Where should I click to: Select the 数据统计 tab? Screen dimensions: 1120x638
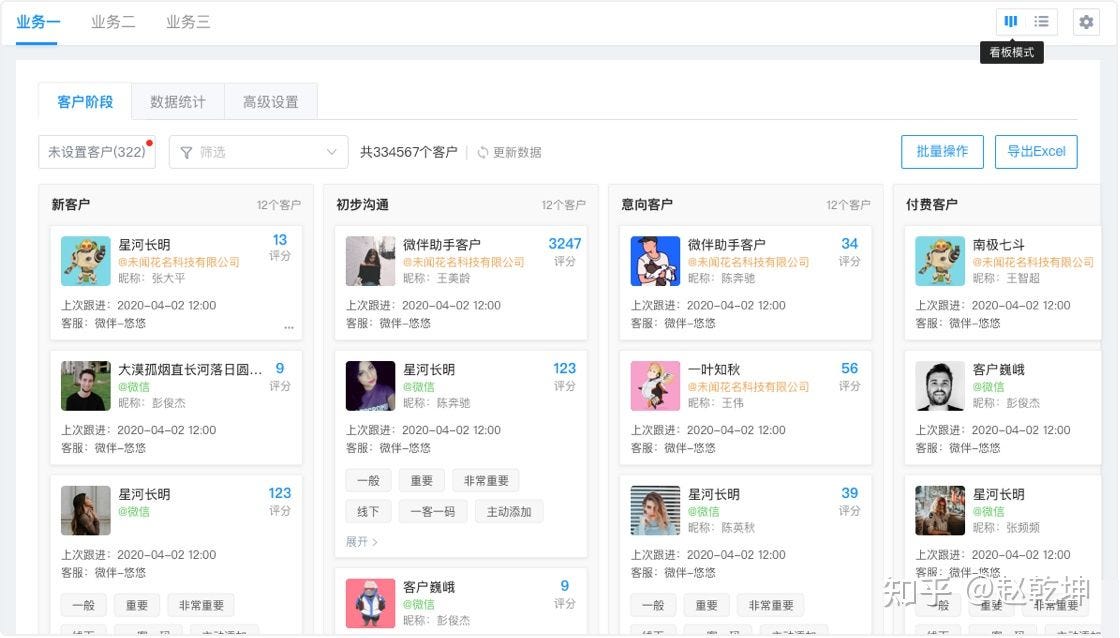pos(178,101)
